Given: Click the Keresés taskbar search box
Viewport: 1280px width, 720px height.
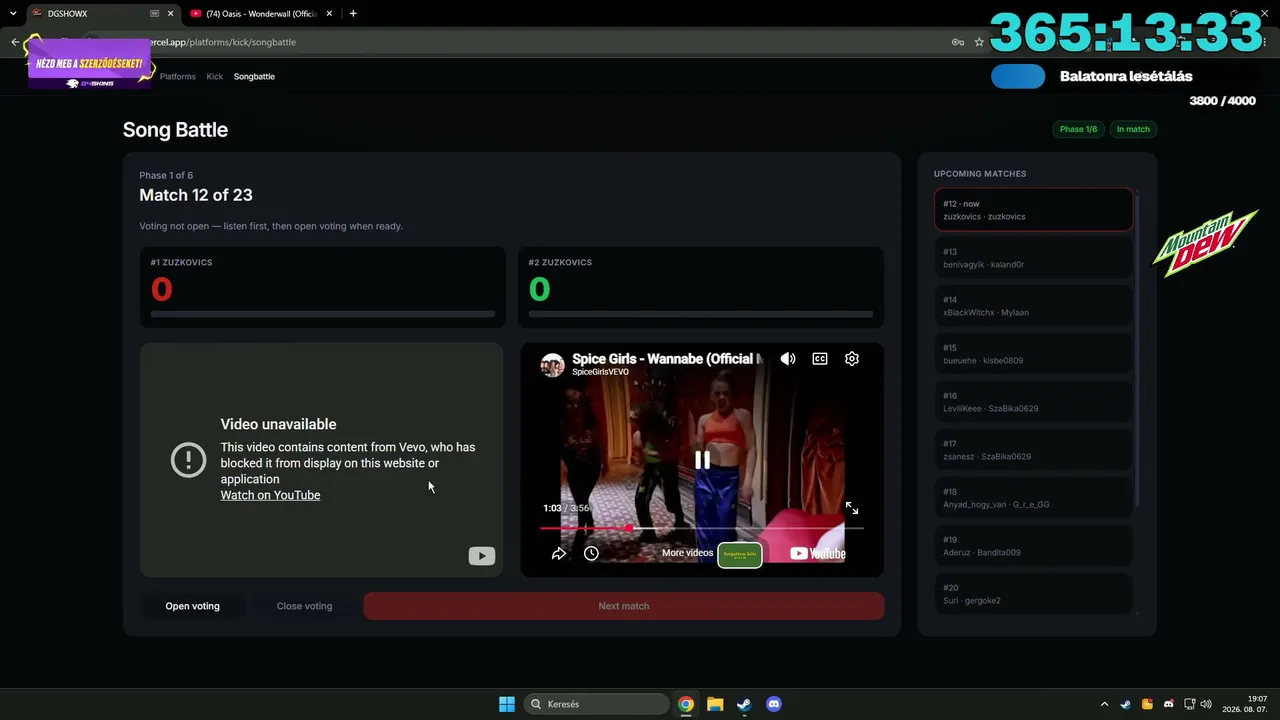Looking at the screenshot, I should (x=597, y=704).
